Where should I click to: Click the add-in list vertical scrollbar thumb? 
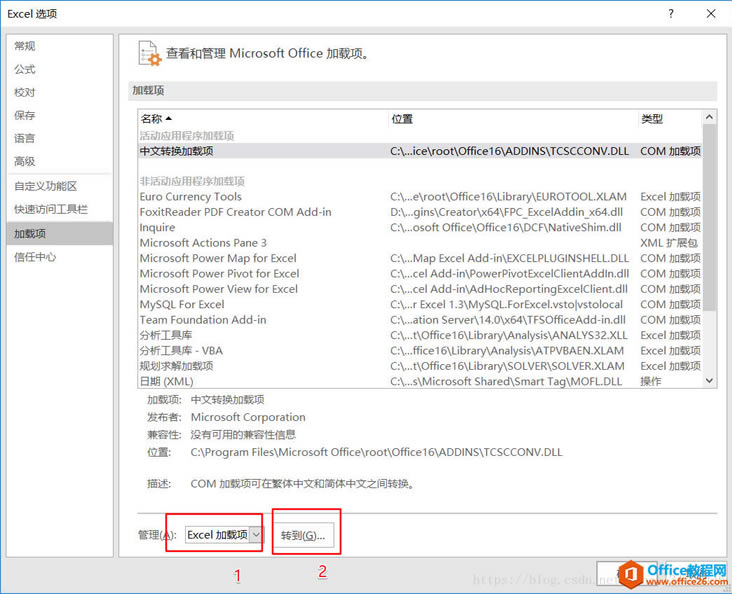(x=709, y=217)
